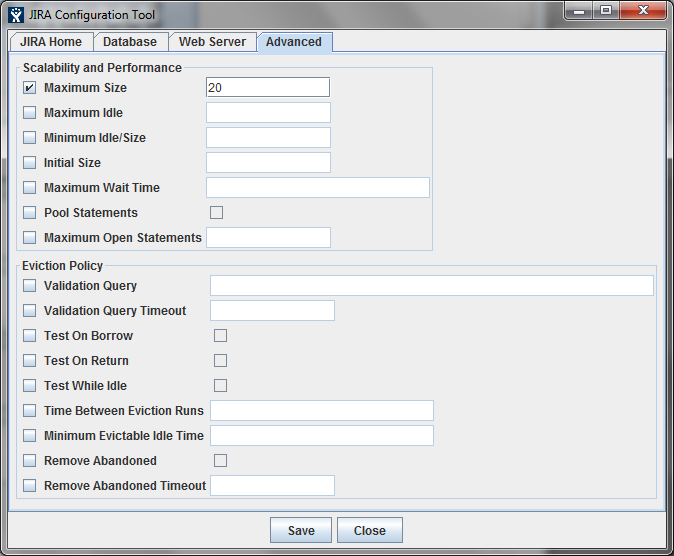The width and height of the screenshot is (674, 556).
Task: Enable the Test While Idle option checkbox
Action: tap(29, 385)
